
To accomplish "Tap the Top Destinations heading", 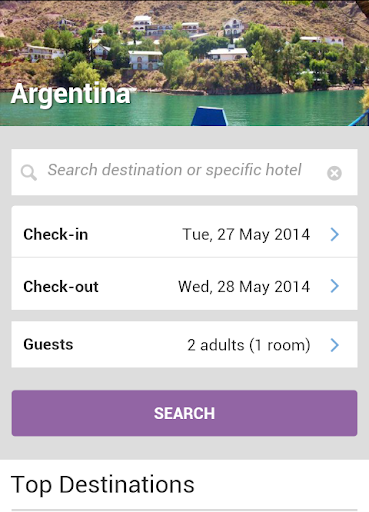I will 103,484.
